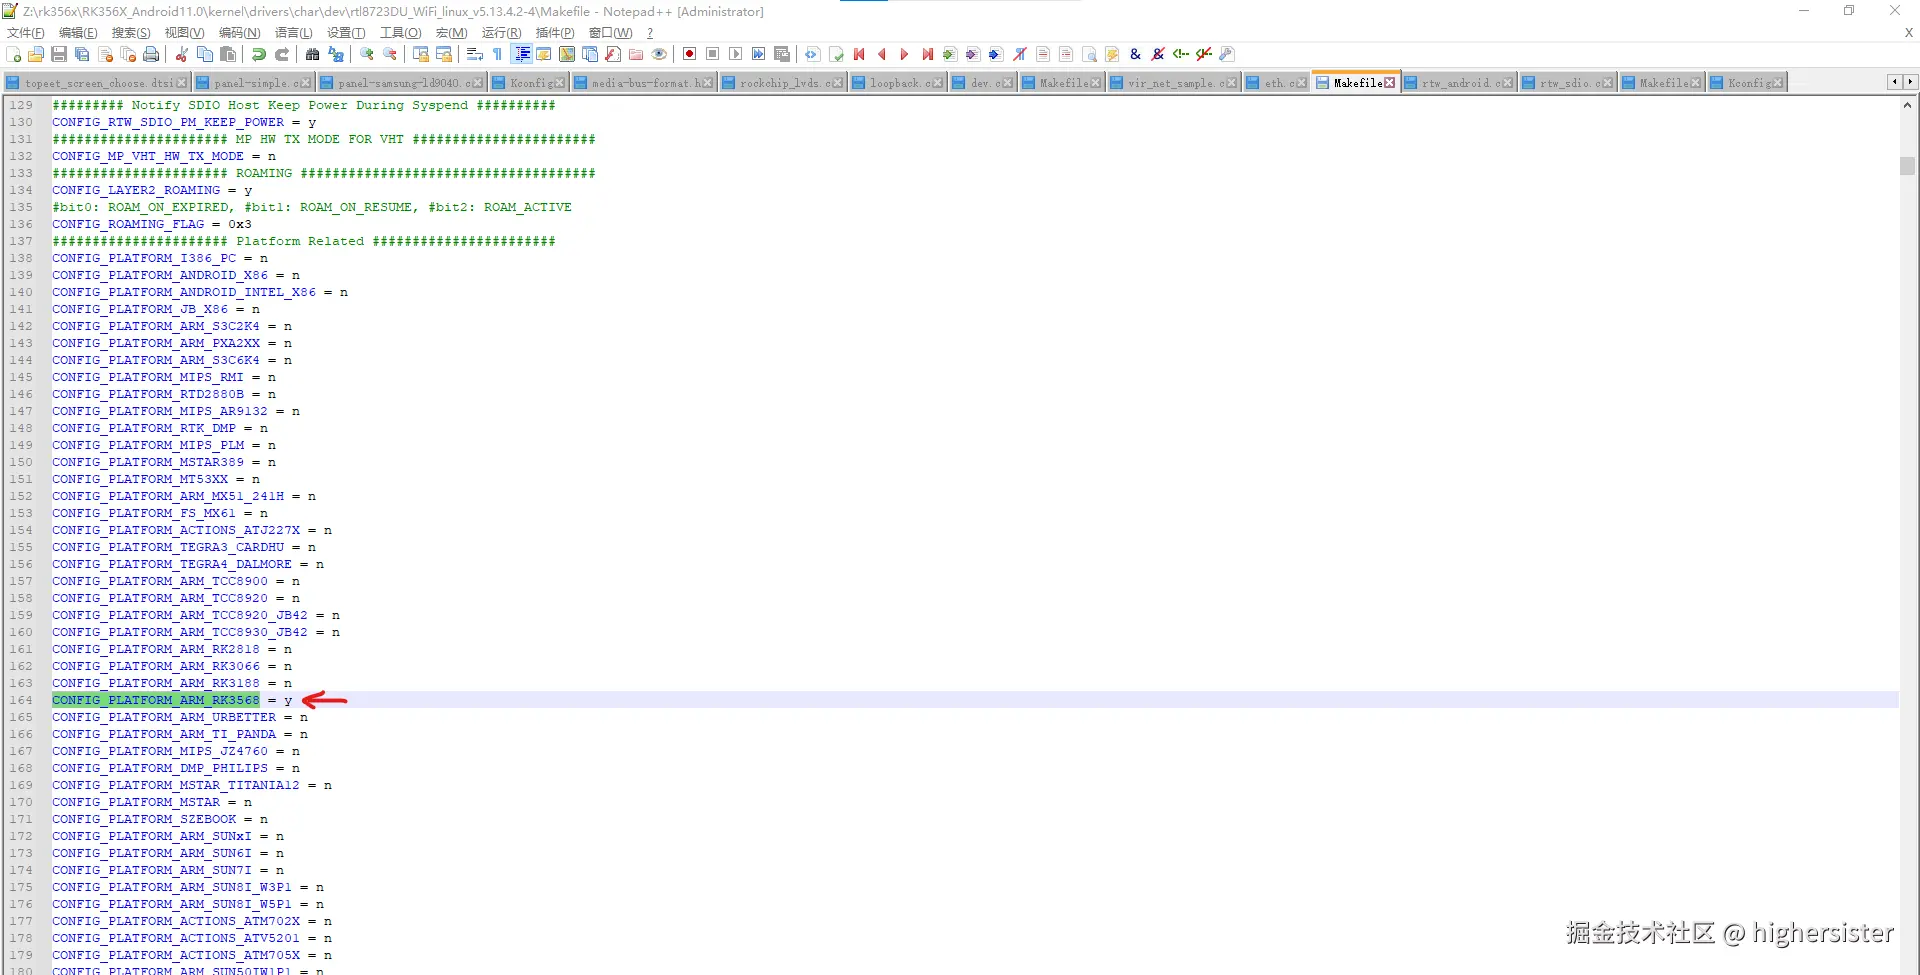Toggle the indent guide button

[521, 54]
